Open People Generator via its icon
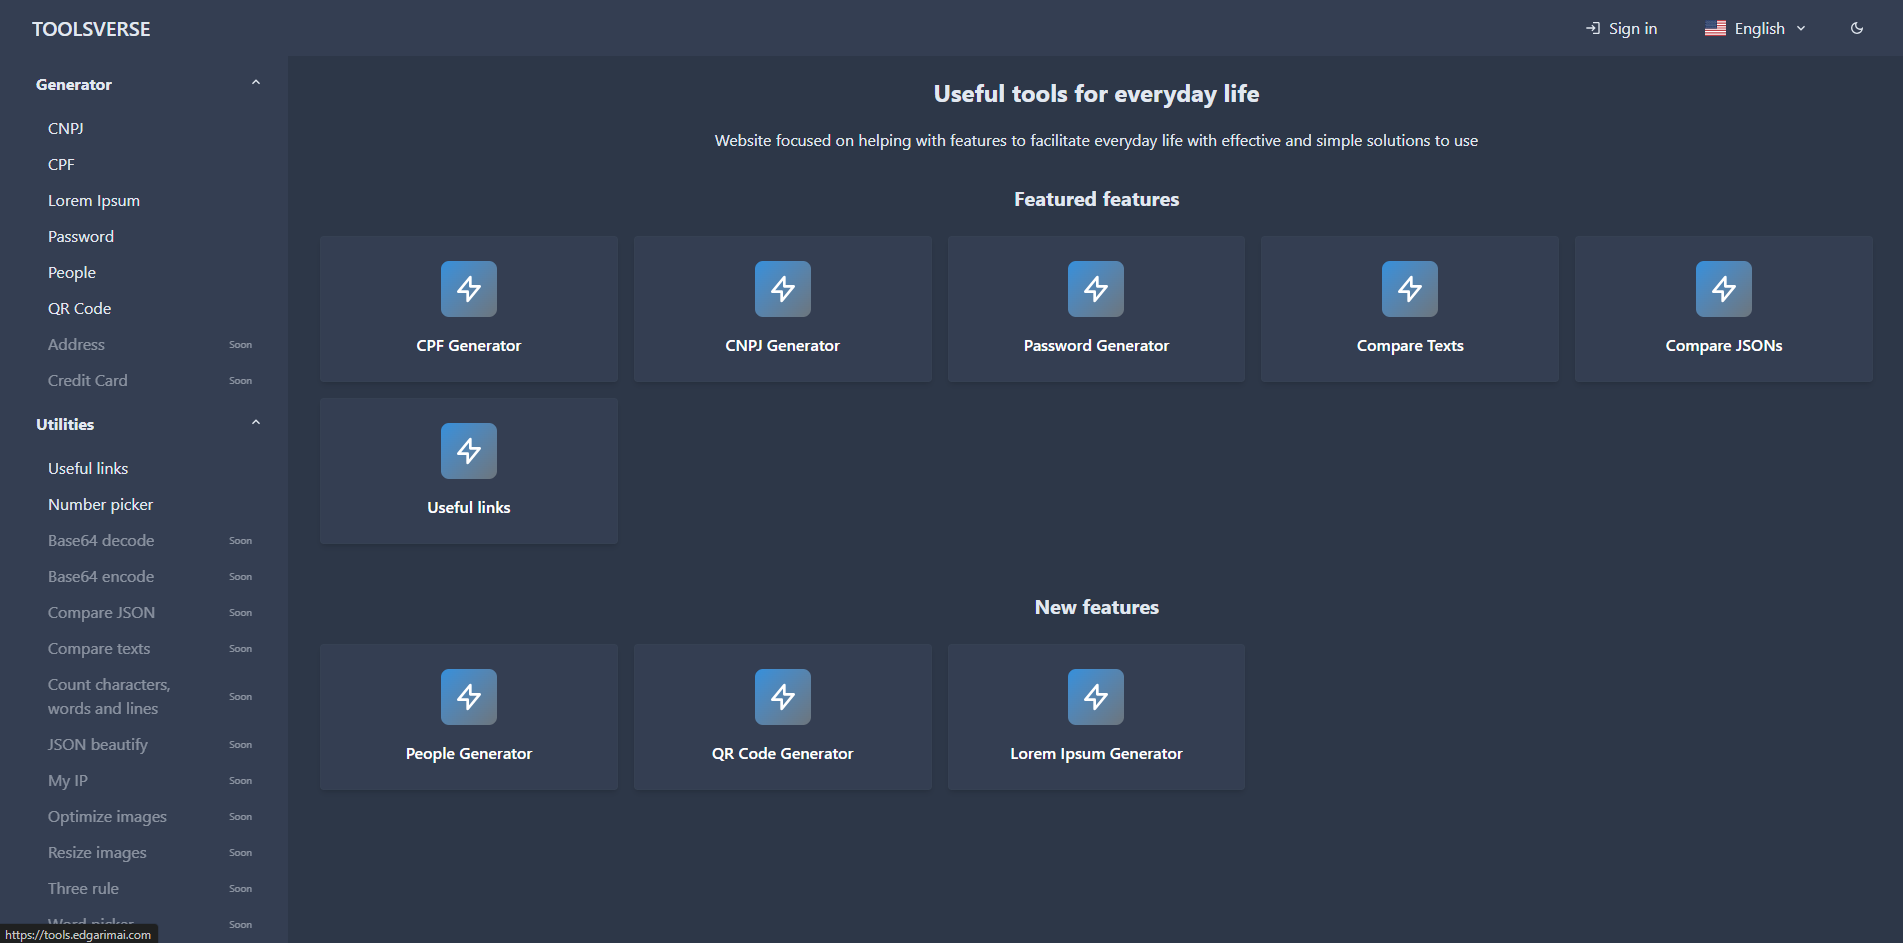This screenshot has height=943, width=1903. coord(468,697)
